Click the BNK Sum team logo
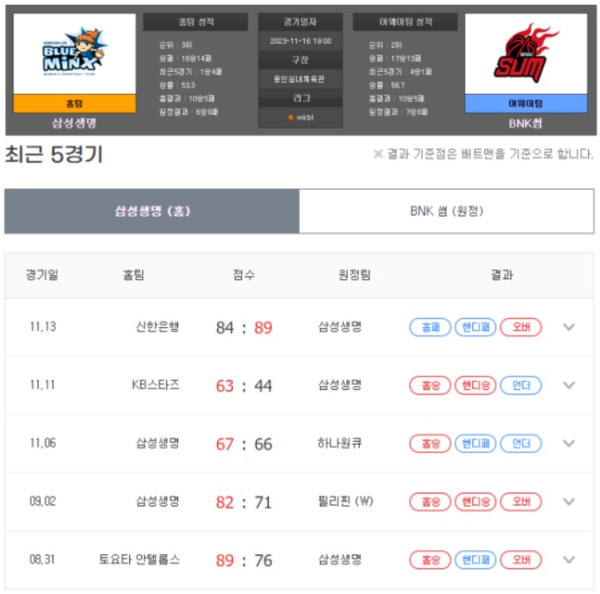 click(525, 53)
